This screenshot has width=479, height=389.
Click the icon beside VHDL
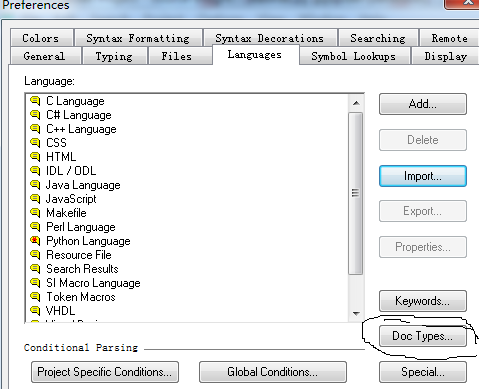(x=35, y=311)
